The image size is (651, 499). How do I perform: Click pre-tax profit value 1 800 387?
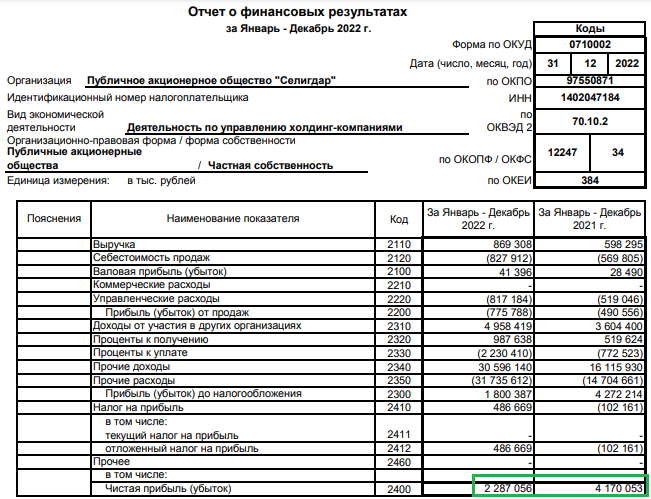tap(508, 394)
